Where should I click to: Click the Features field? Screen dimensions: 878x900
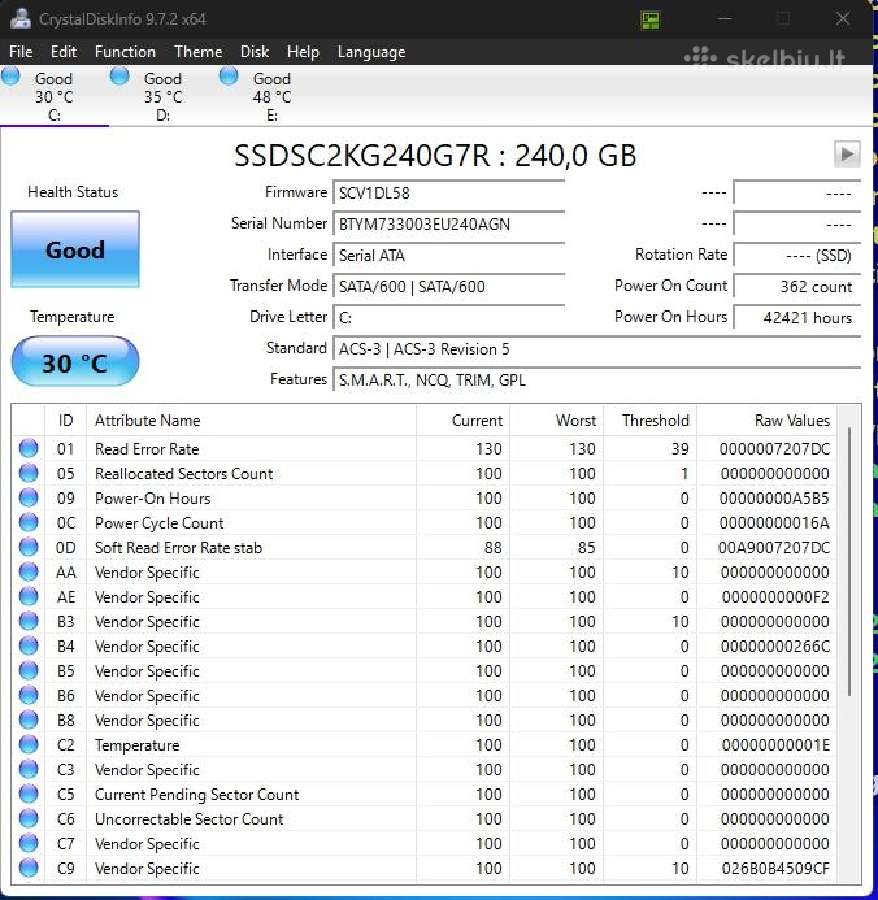coord(597,380)
